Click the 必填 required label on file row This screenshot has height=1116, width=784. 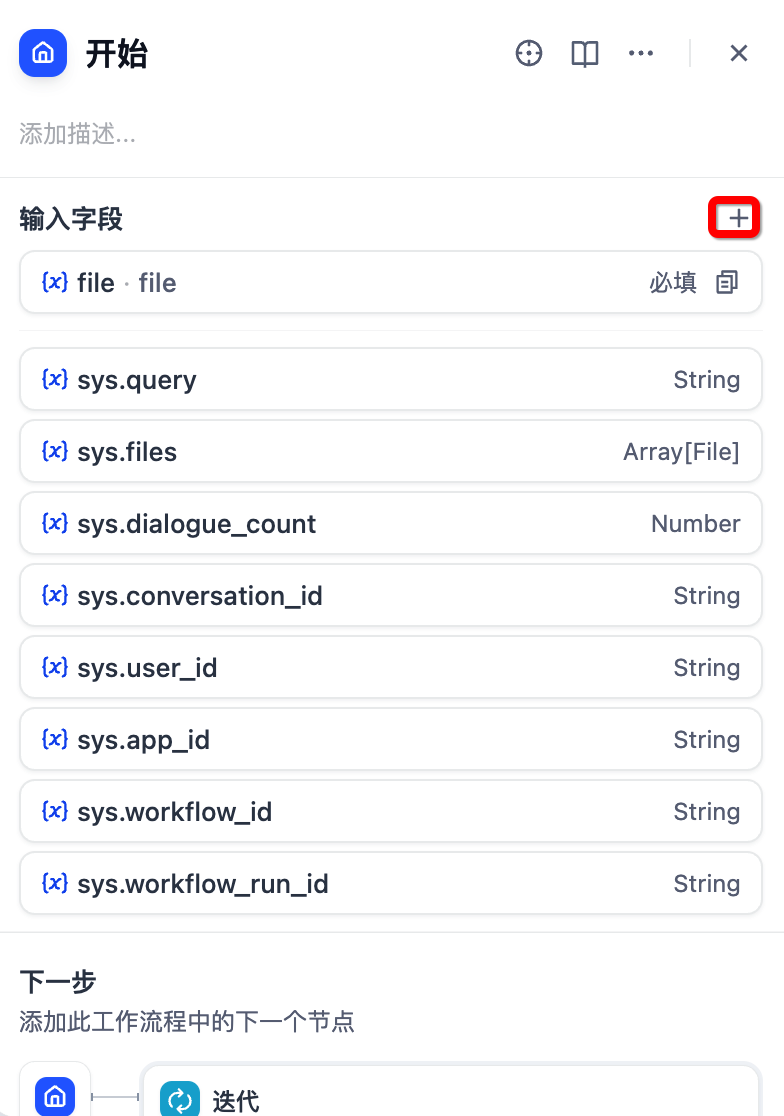click(673, 283)
